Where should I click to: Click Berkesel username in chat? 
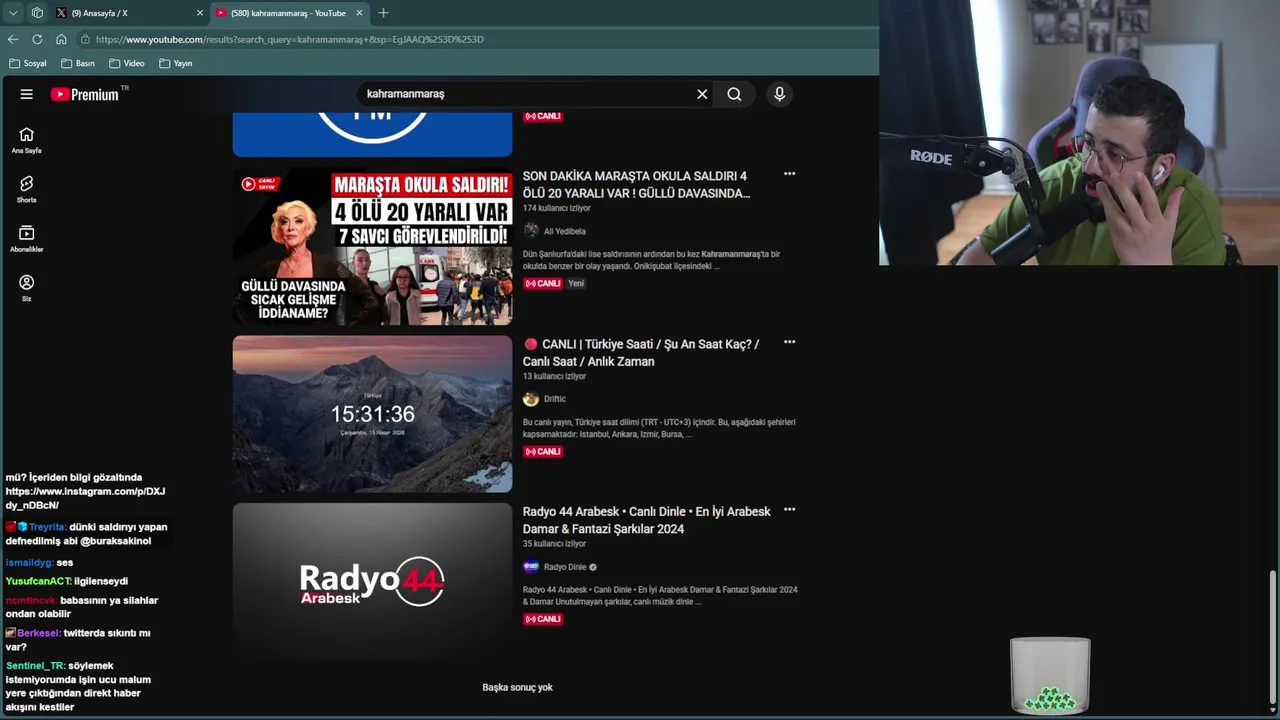(38, 633)
